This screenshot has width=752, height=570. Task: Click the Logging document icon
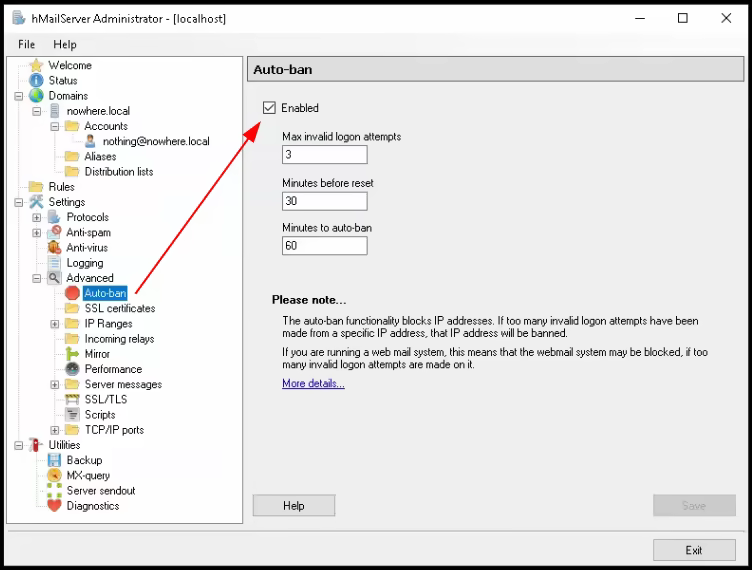pyautogui.click(x=54, y=263)
